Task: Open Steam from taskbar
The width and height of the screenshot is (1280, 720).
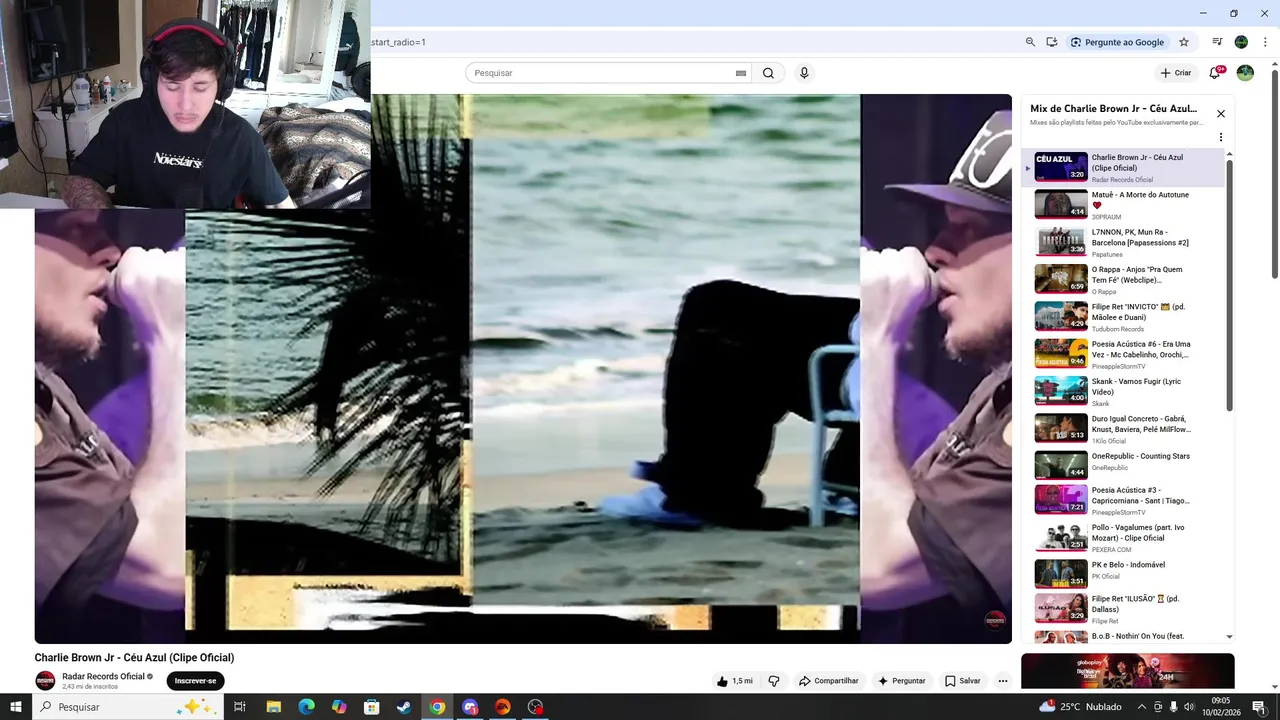Action: pos(404,707)
